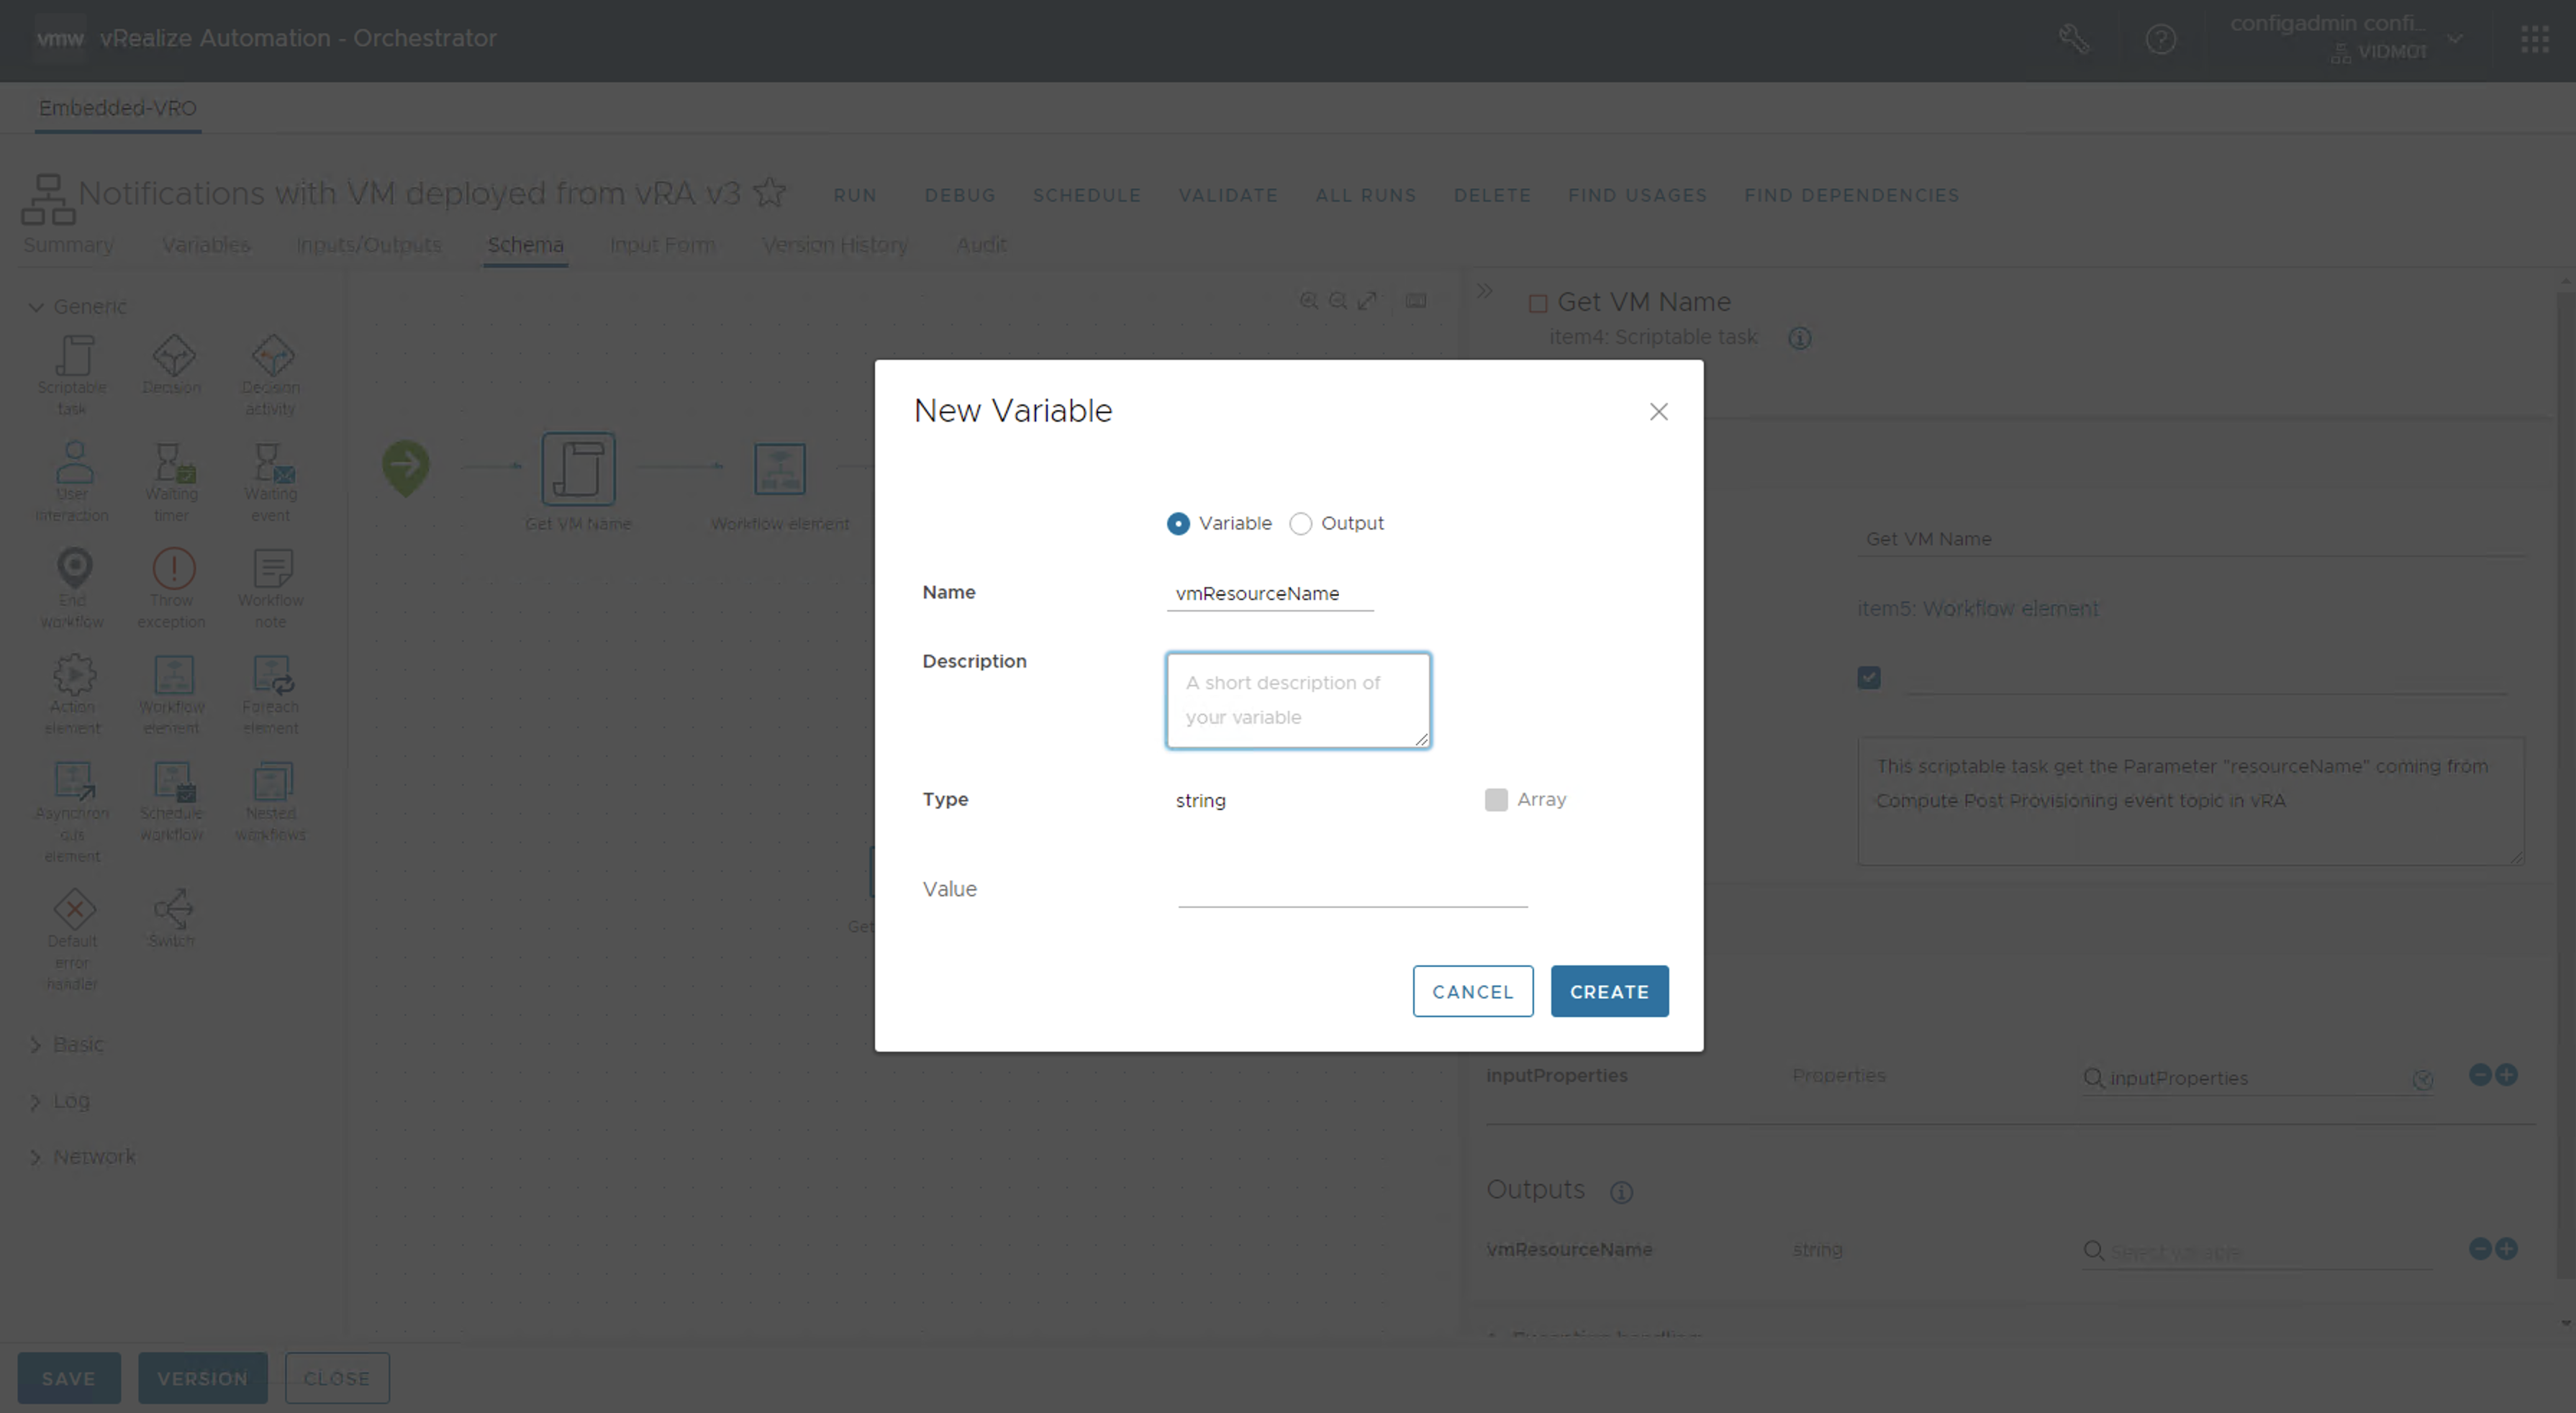Enable the Array checkbox
2576x1413 pixels.
coord(1496,800)
